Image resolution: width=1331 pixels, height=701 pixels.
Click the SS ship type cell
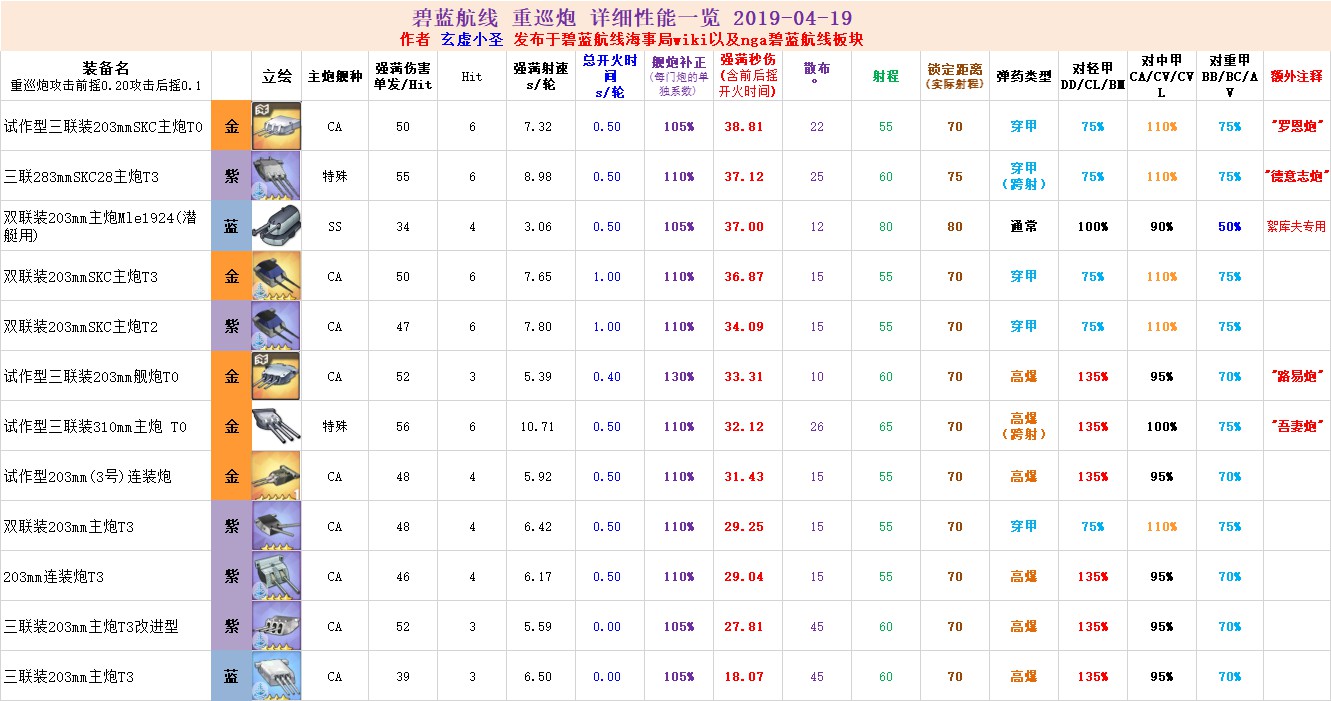(x=334, y=227)
